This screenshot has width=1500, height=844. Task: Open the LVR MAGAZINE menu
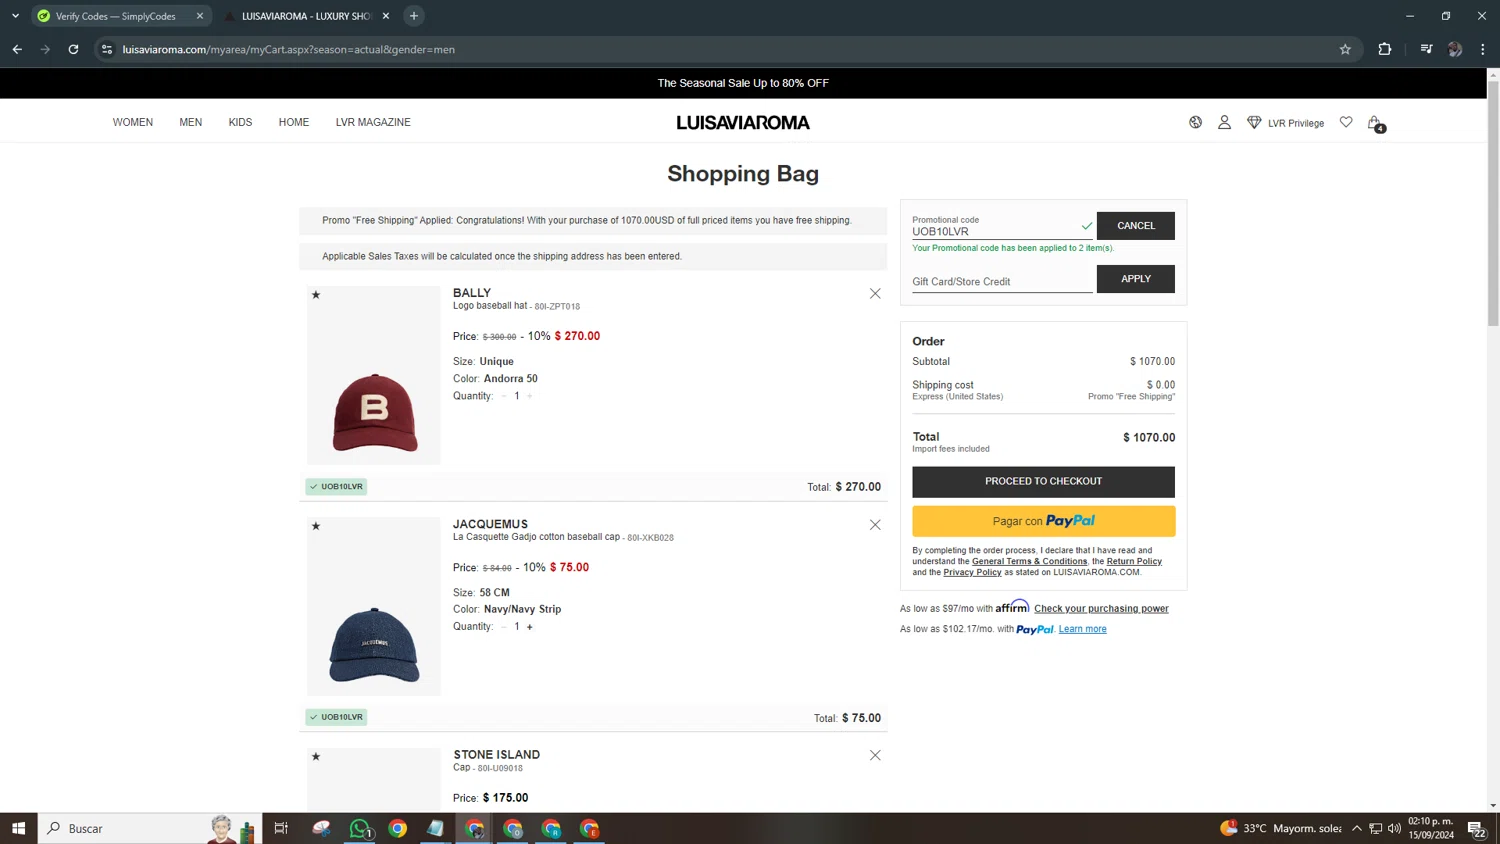click(x=373, y=122)
